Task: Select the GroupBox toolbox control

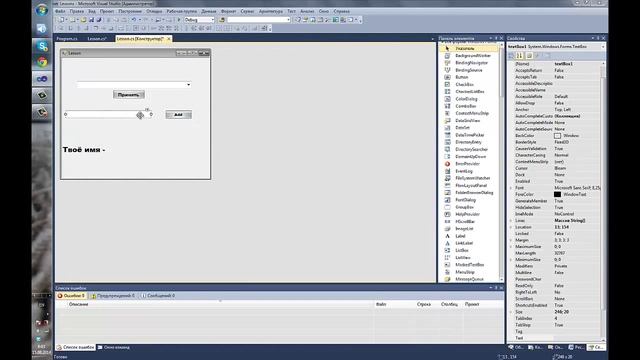Action: coord(469,207)
